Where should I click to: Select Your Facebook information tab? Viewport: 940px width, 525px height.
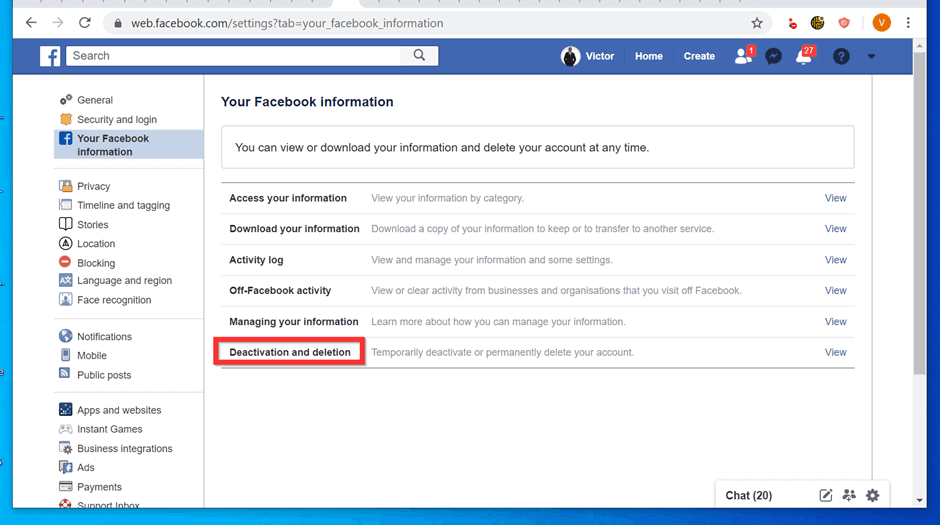click(x=129, y=144)
